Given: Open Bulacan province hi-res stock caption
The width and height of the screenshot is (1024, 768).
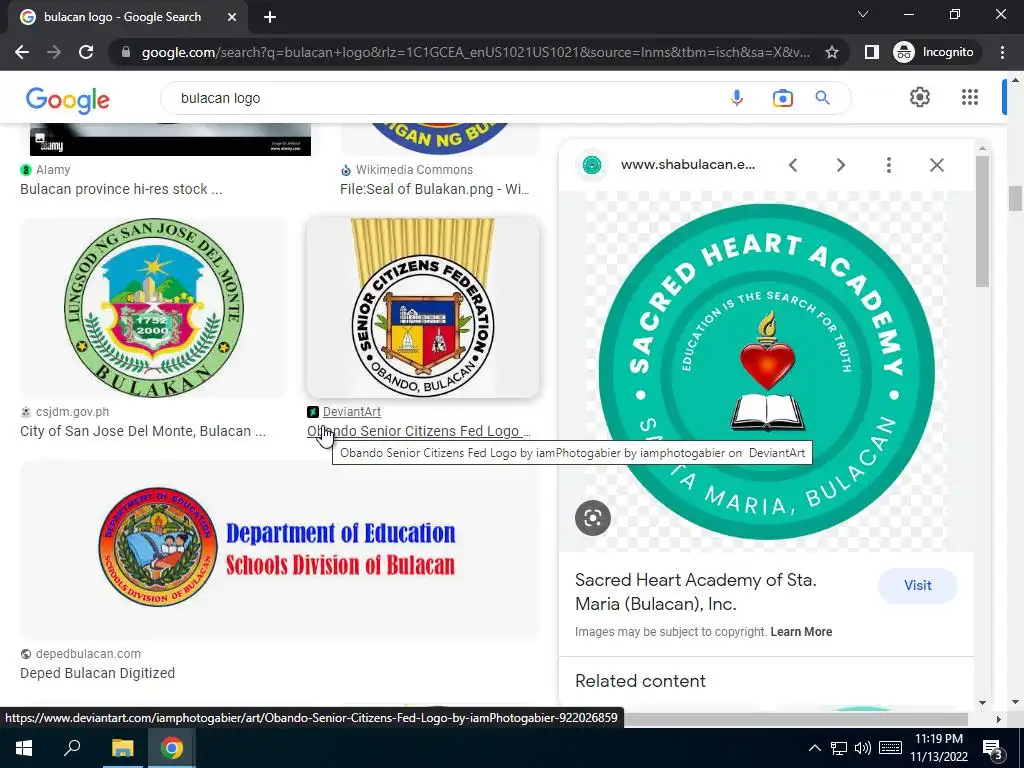Looking at the screenshot, I should 121,189.
